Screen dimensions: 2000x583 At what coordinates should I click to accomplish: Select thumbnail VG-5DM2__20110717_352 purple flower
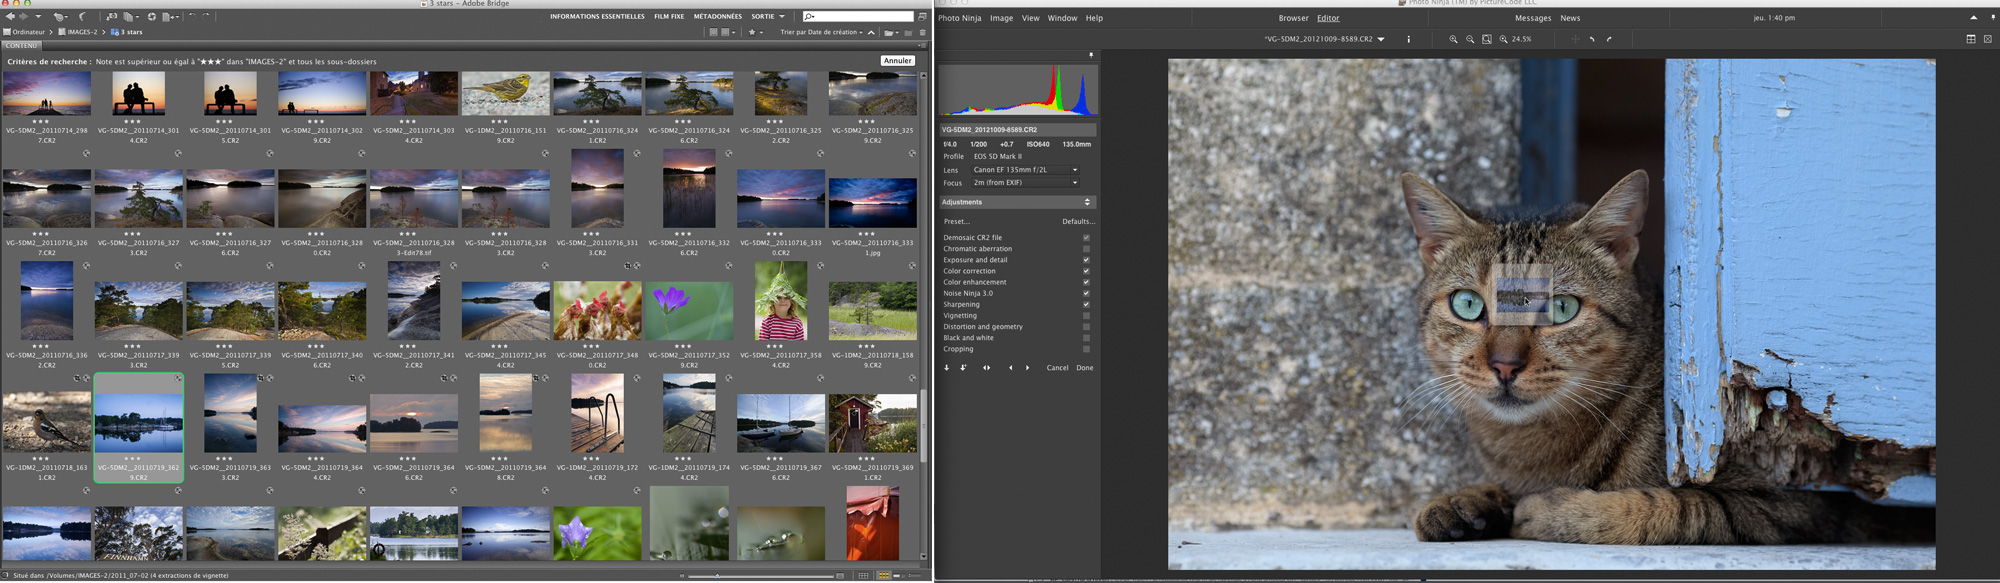click(x=689, y=311)
